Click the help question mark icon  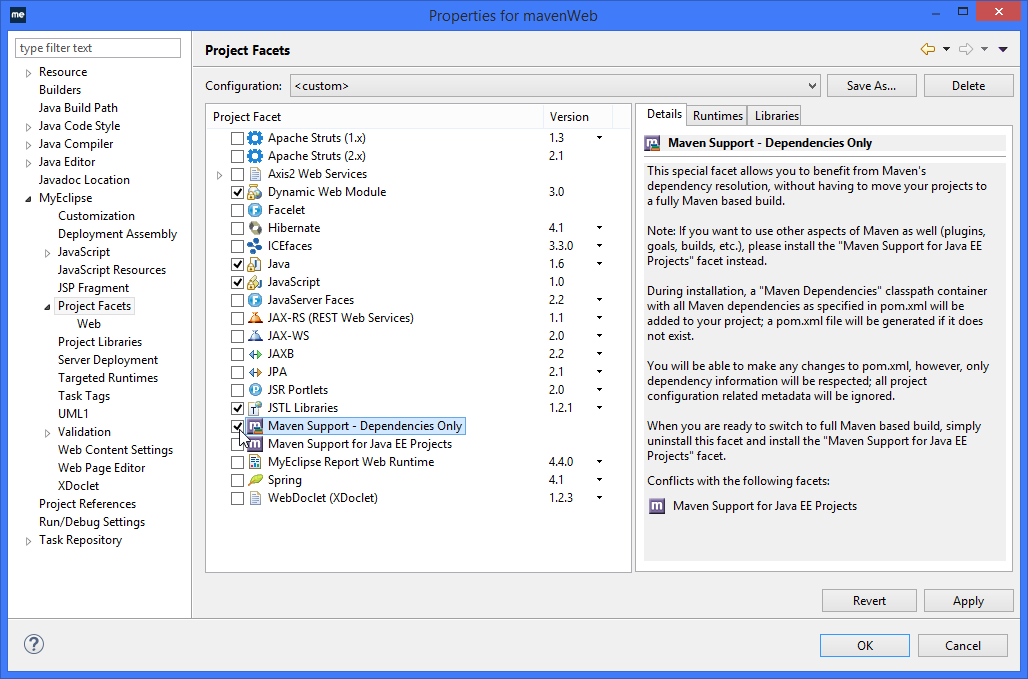33,645
